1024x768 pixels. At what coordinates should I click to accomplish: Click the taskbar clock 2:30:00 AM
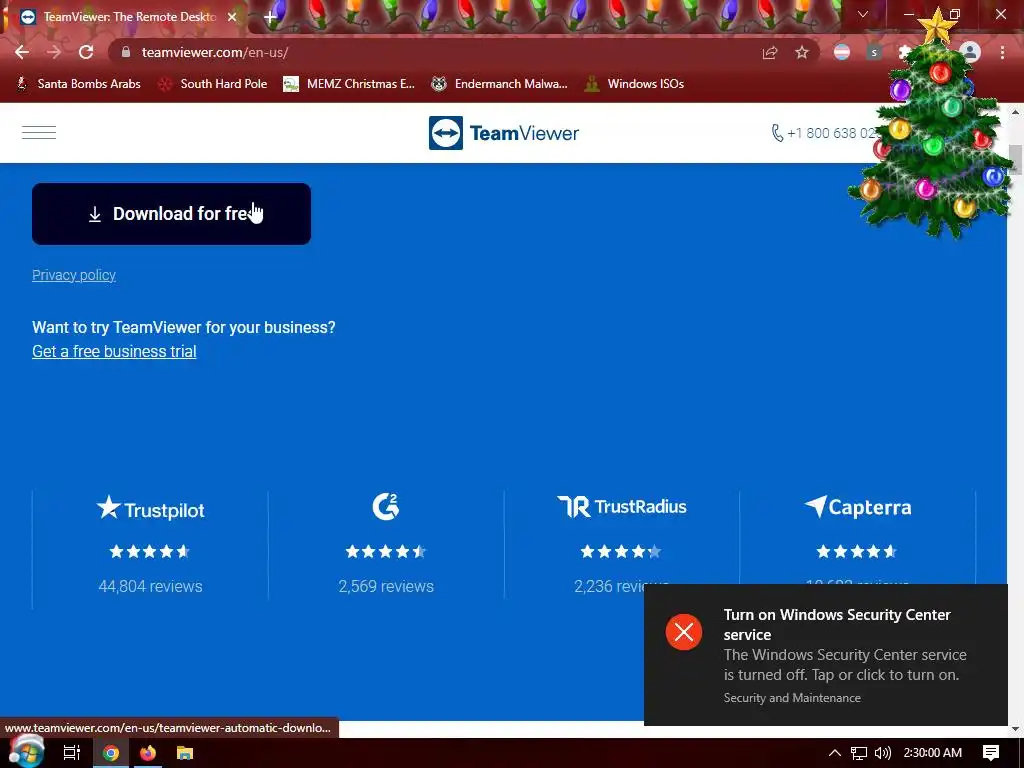933,753
